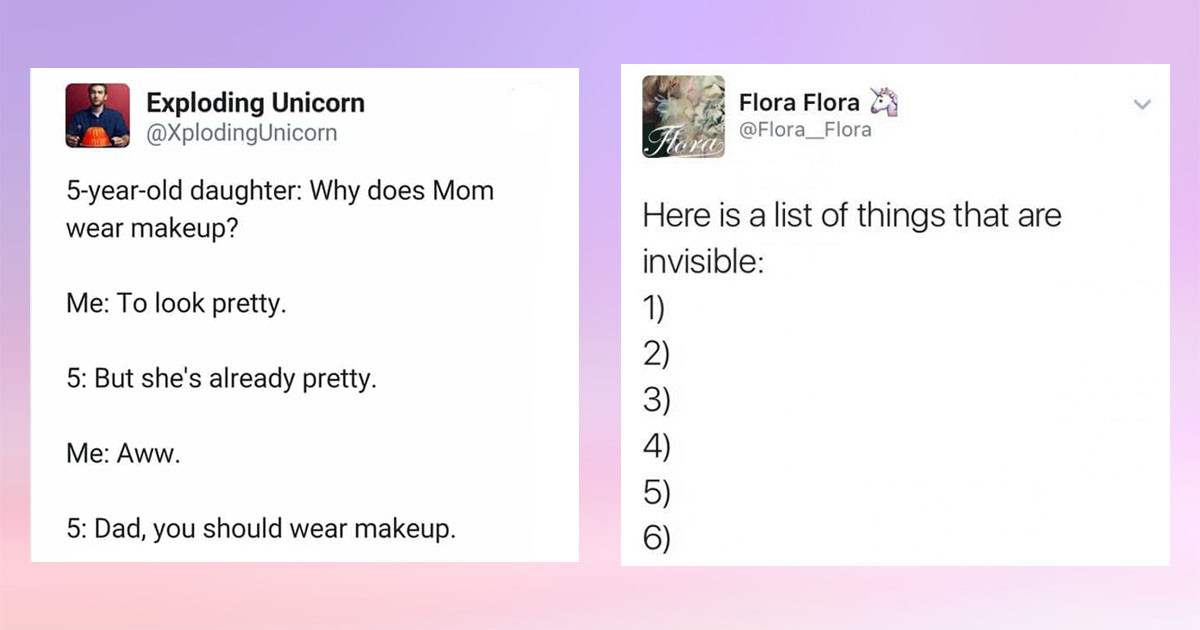Screen dimensions: 1200x630
Task: Click the 'To look pretty' reply line
Action: (x=178, y=303)
